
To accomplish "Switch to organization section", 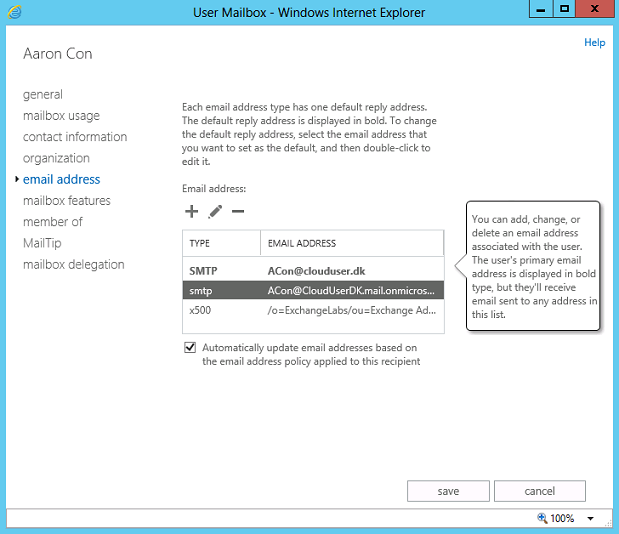I will click(x=56, y=158).
